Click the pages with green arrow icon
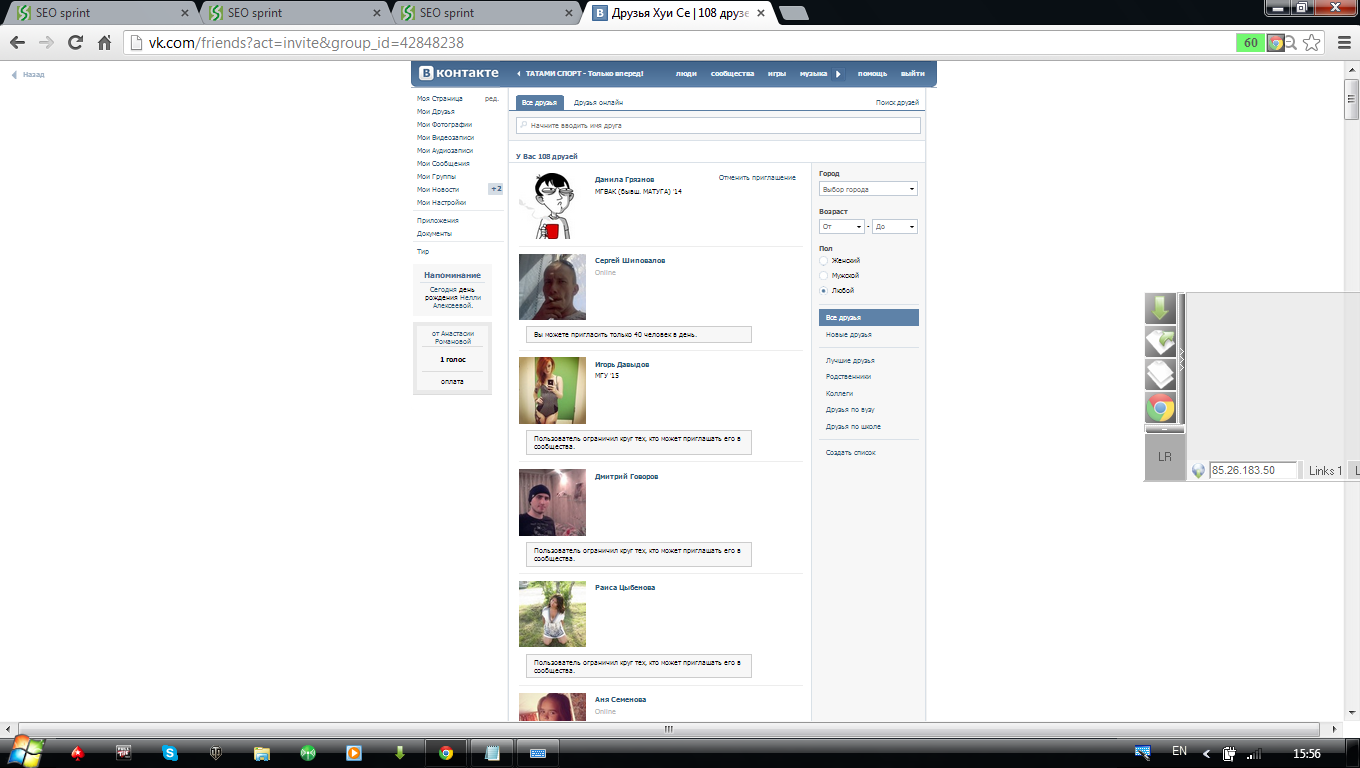1360x768 pixels. 1160,341
